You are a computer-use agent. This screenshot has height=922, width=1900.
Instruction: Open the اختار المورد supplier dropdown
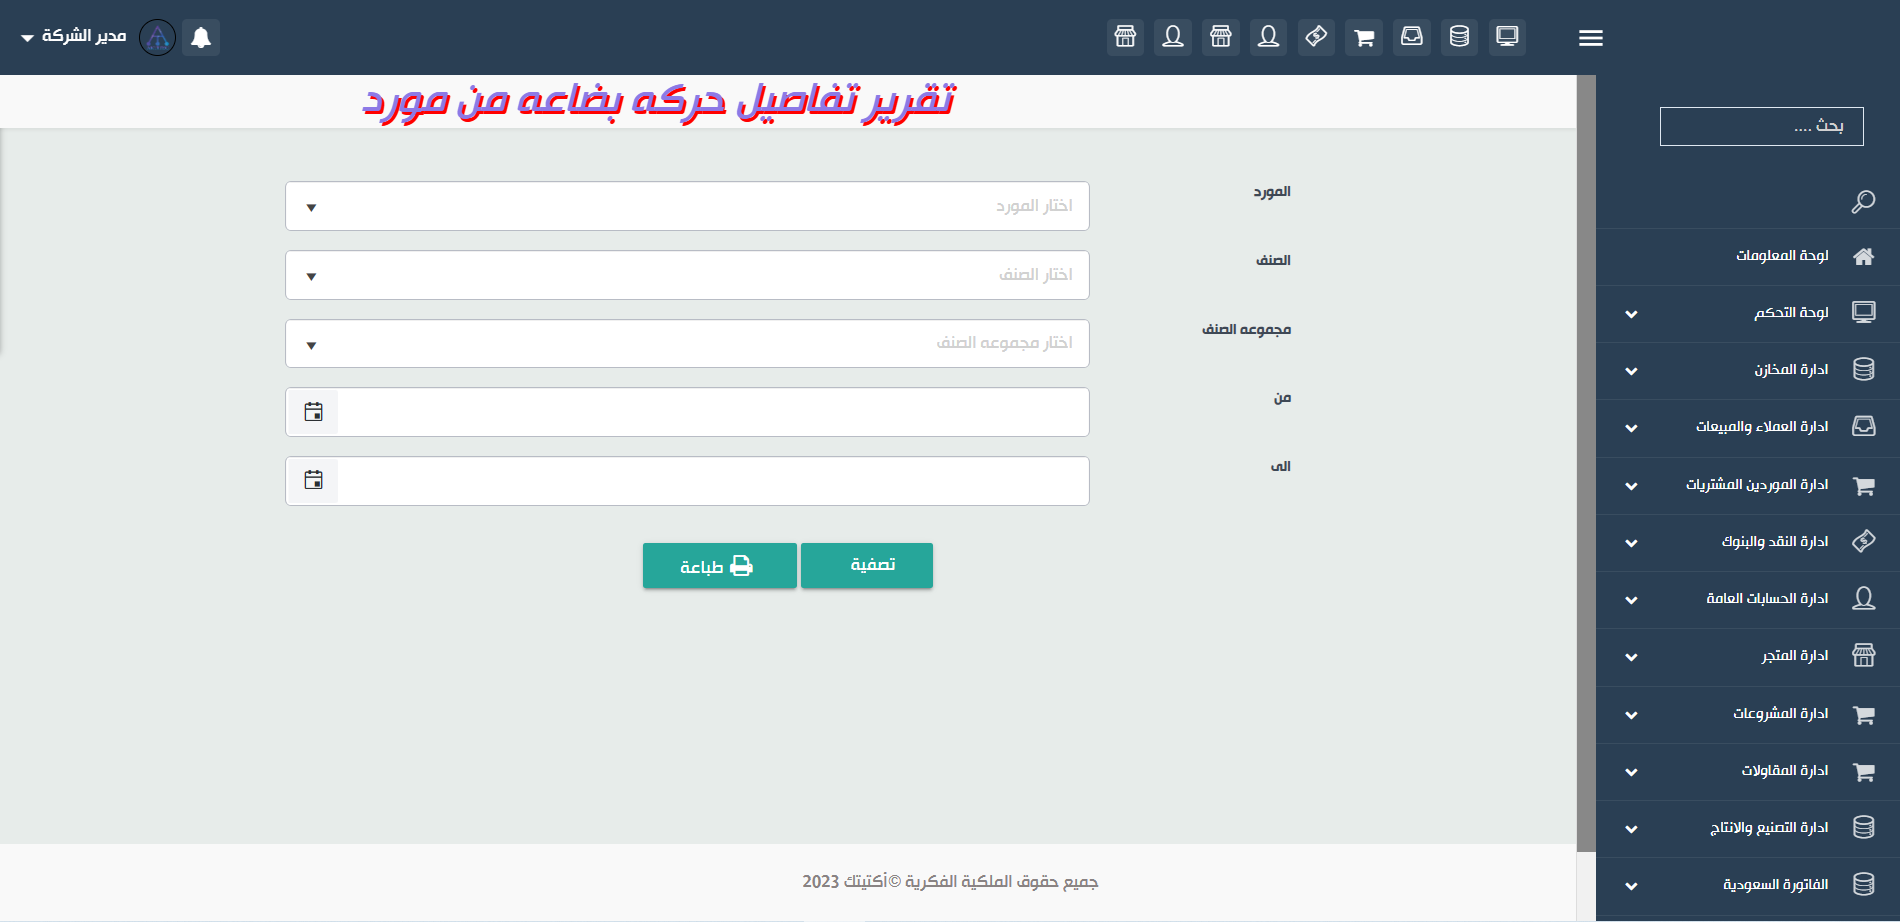coord(687,206)
